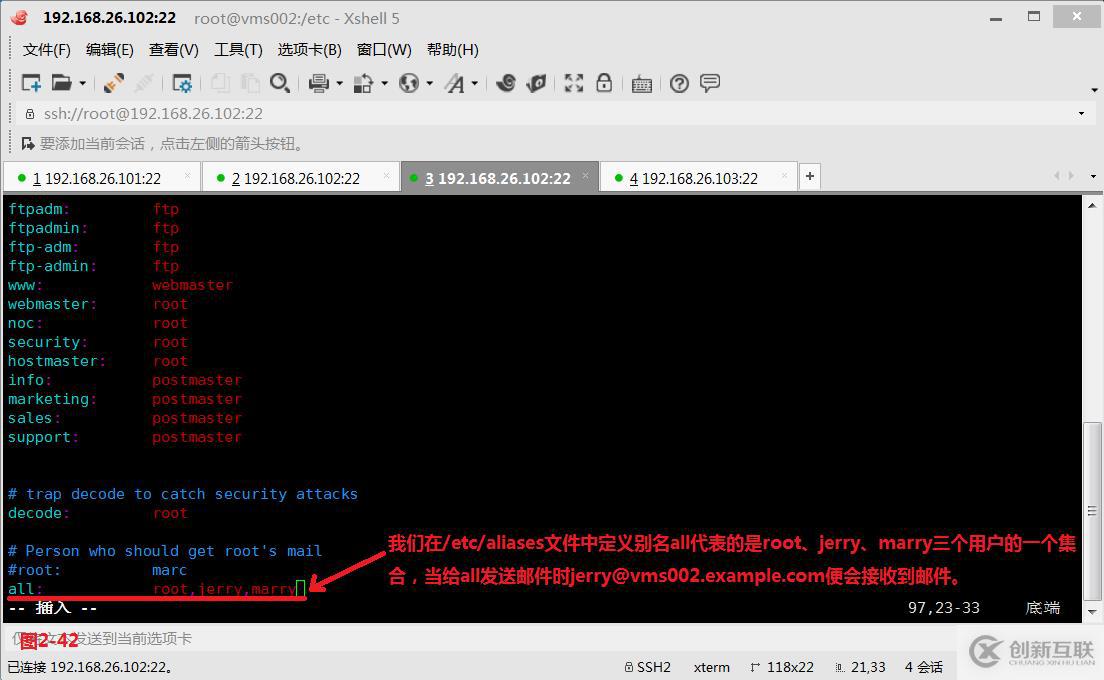This screenshot has width=1104, height=680.
Task: Click the 4 会话 session count
Action: coord(924,667)
